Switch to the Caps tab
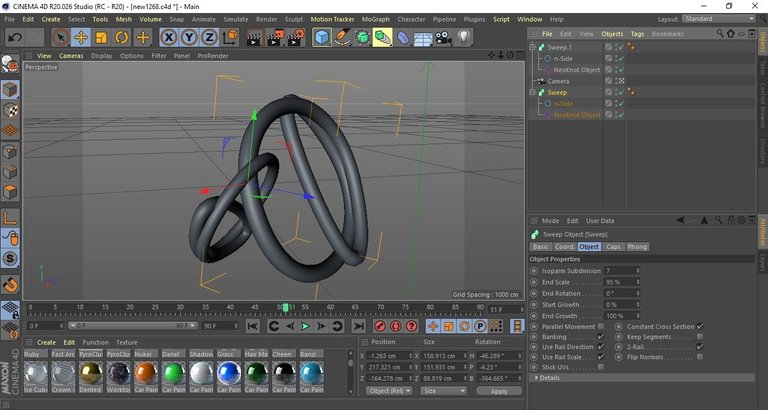 pyautogui.click(x=613, y=247)
